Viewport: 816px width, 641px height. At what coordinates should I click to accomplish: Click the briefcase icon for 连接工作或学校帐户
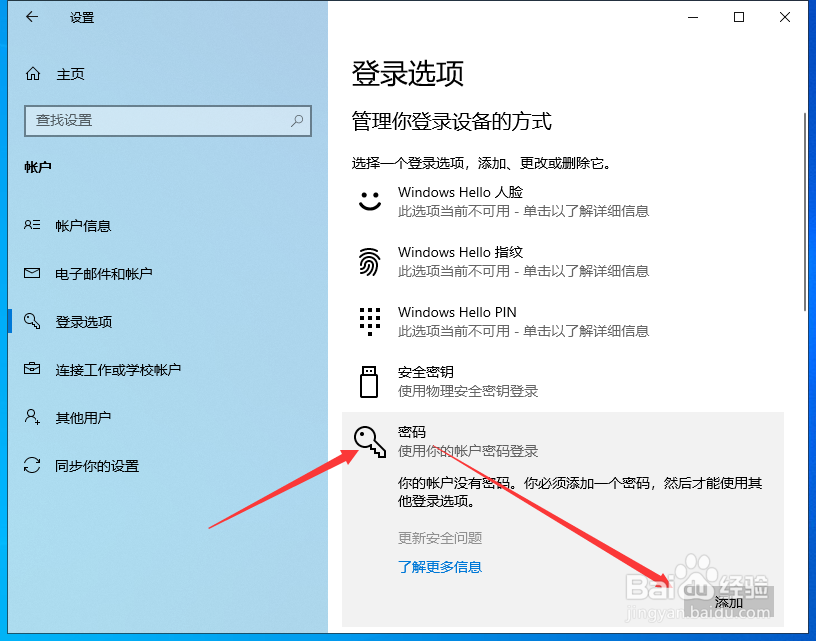(32, 368)
